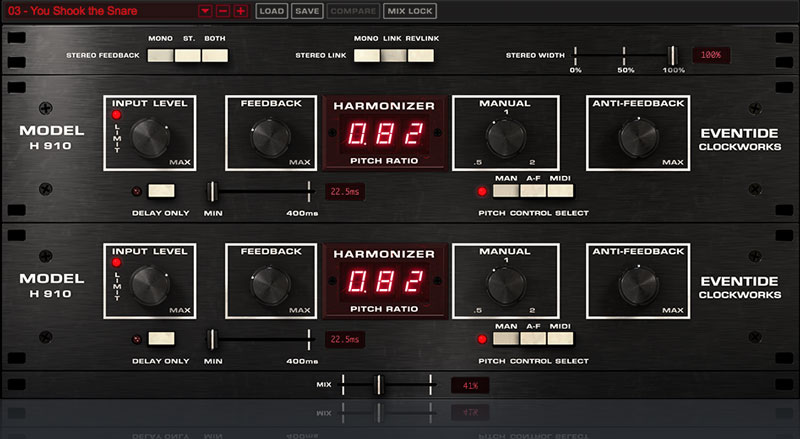Click the plus button for next preset

click(x=240, y=11)
